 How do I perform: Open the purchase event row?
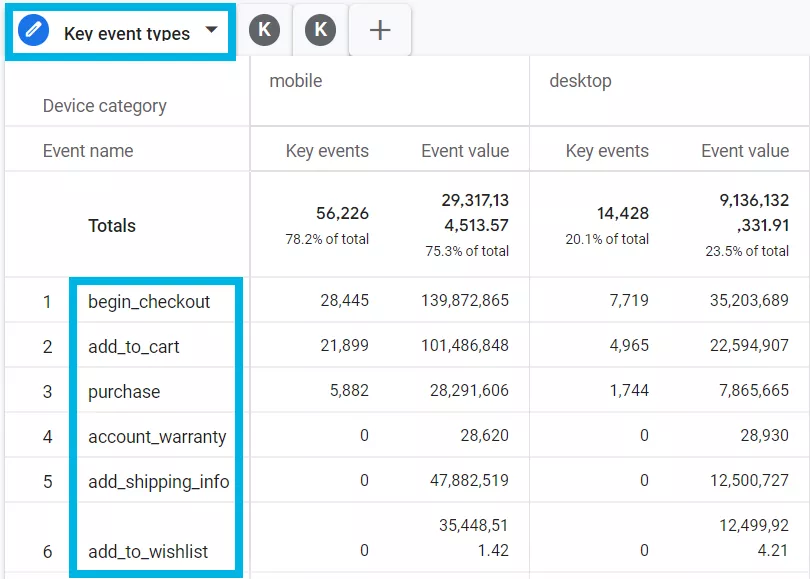pyautogui.click(x=124, y=392)
